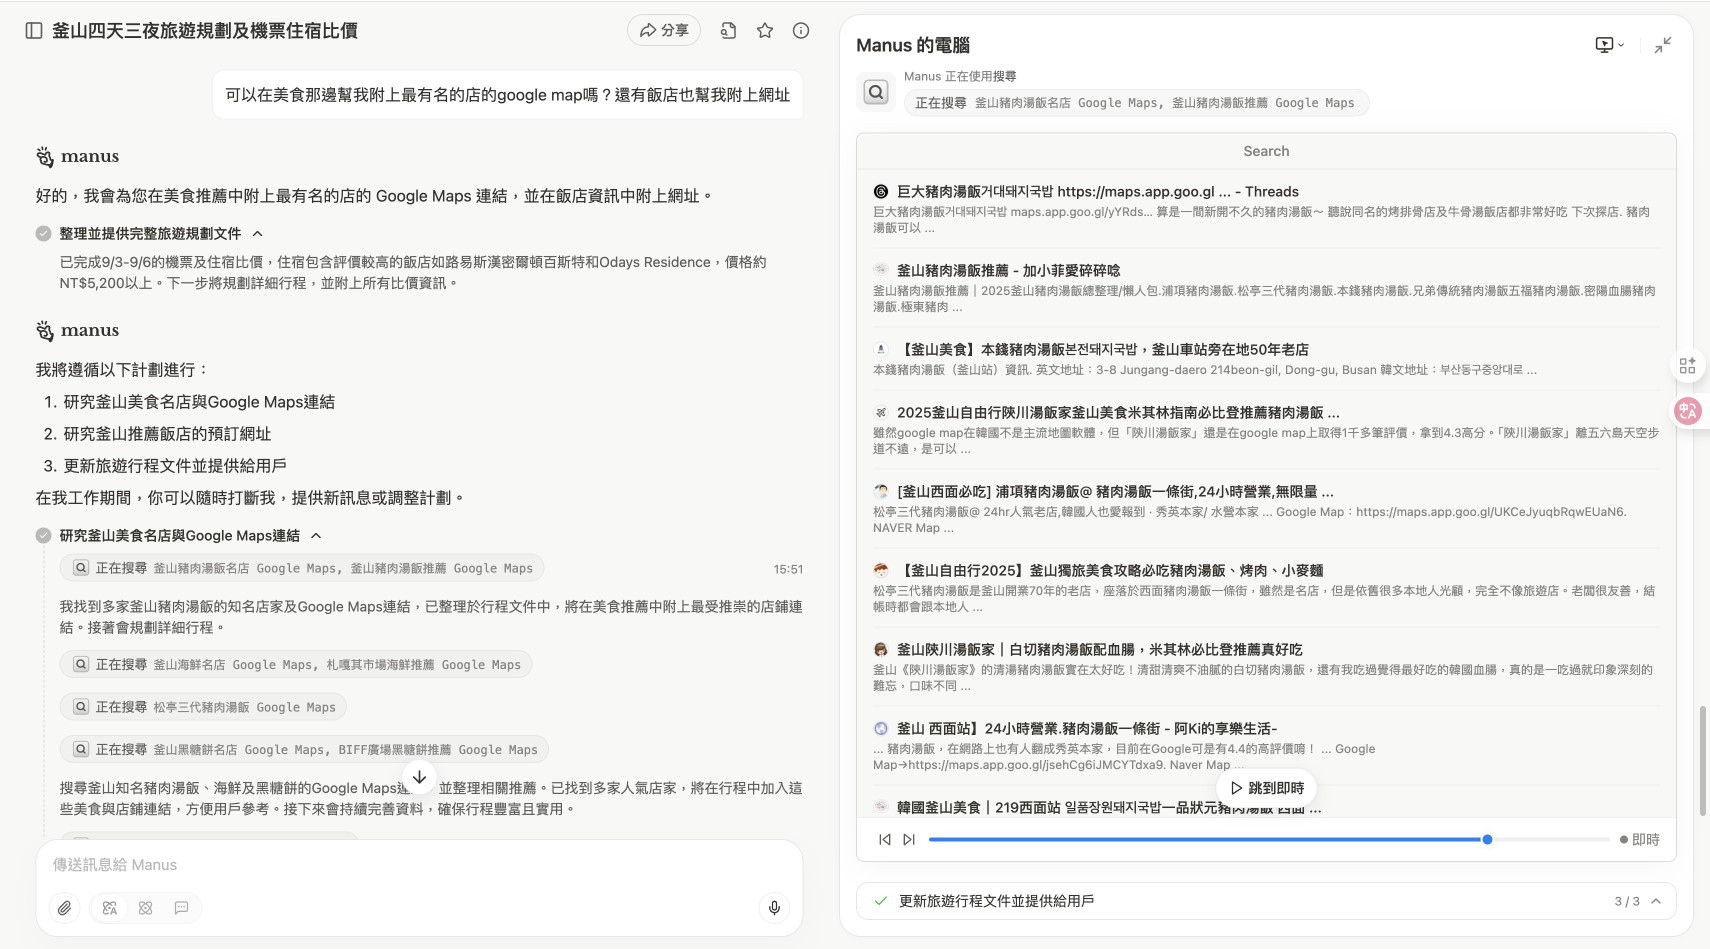Click the 即時 live indicator
The width and height of the screenshot is (1710, 949).
pyautogui.click(x=1639, y=840)
